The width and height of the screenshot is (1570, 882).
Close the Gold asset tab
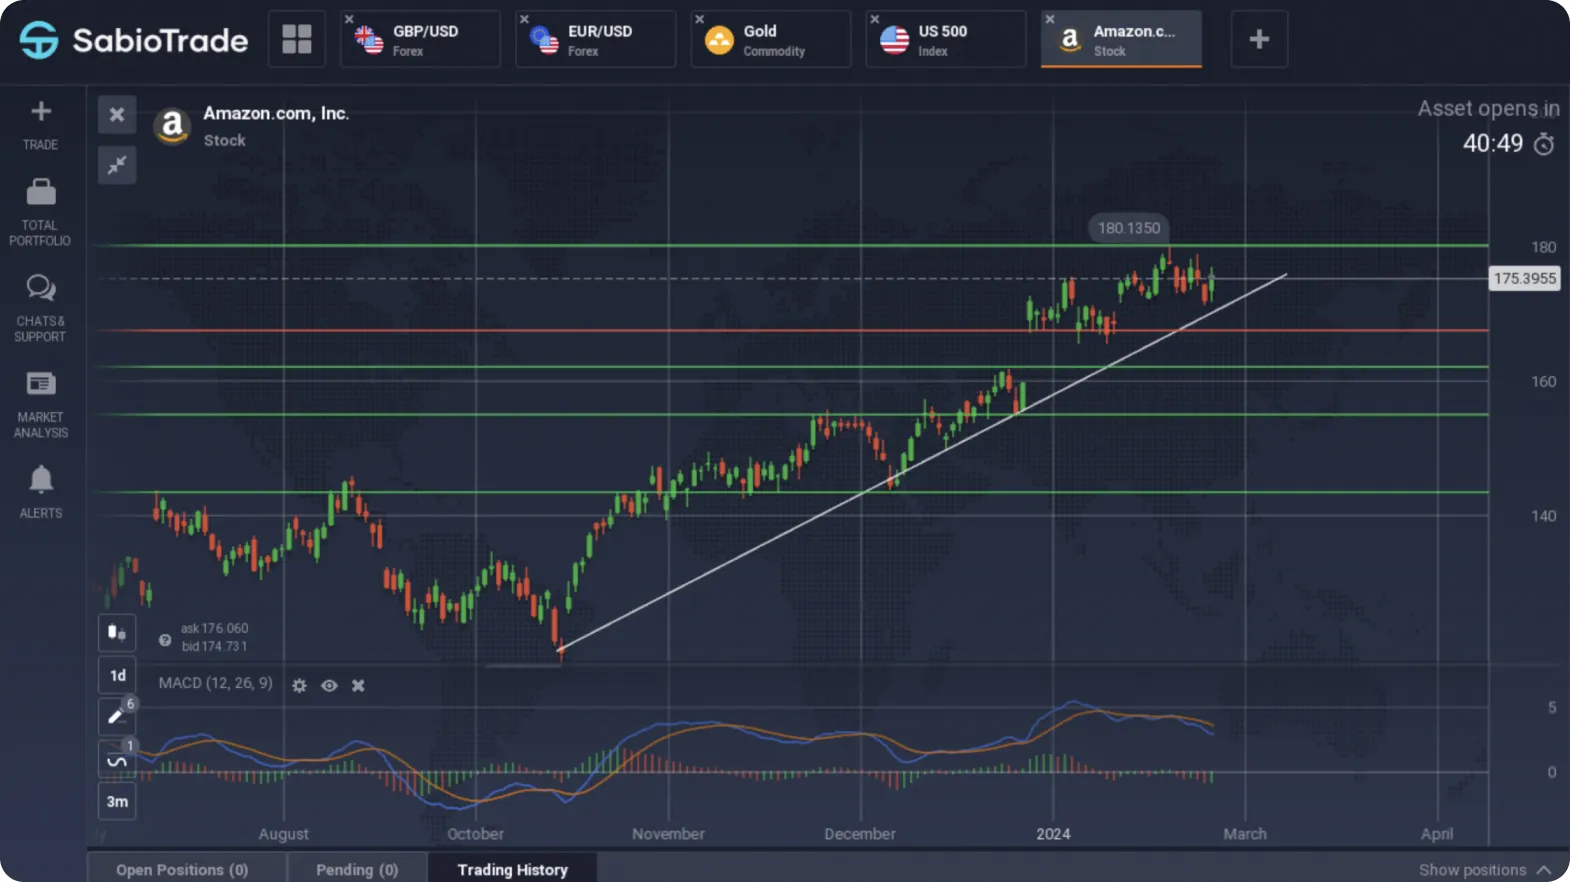pos(699,19)
